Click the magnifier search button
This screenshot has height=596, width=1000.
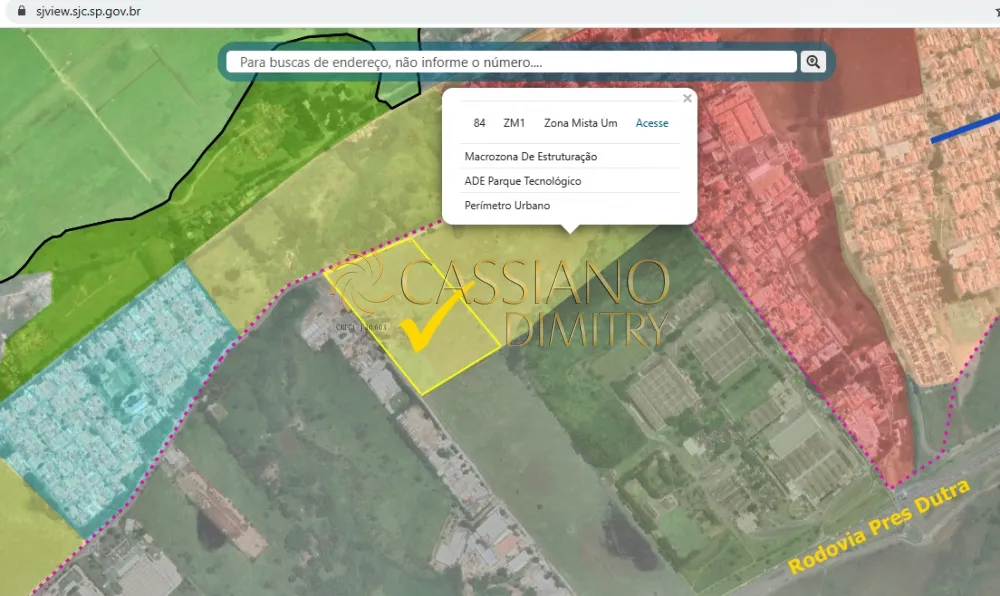813,62
